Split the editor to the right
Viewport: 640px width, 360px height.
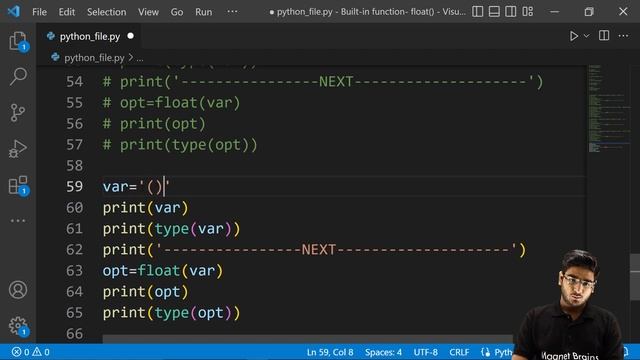click(x=604, y=36)
